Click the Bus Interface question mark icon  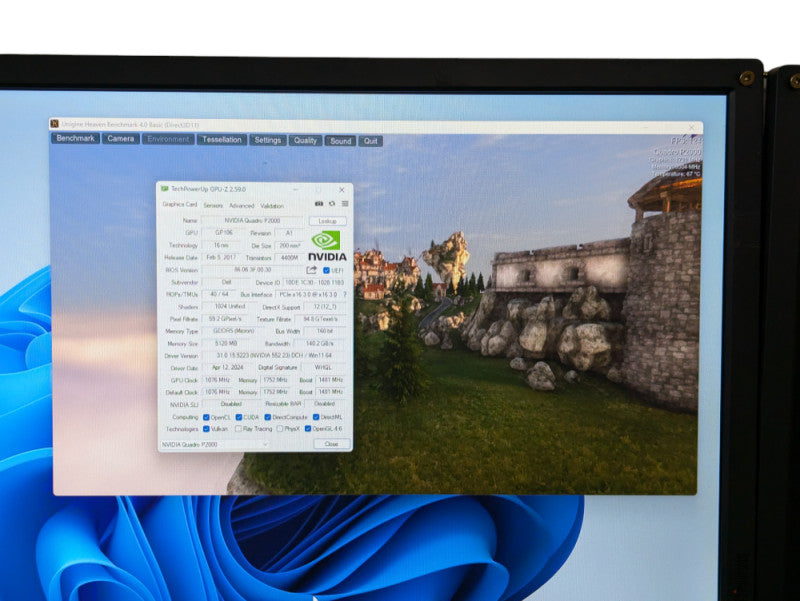pos(345,294)
